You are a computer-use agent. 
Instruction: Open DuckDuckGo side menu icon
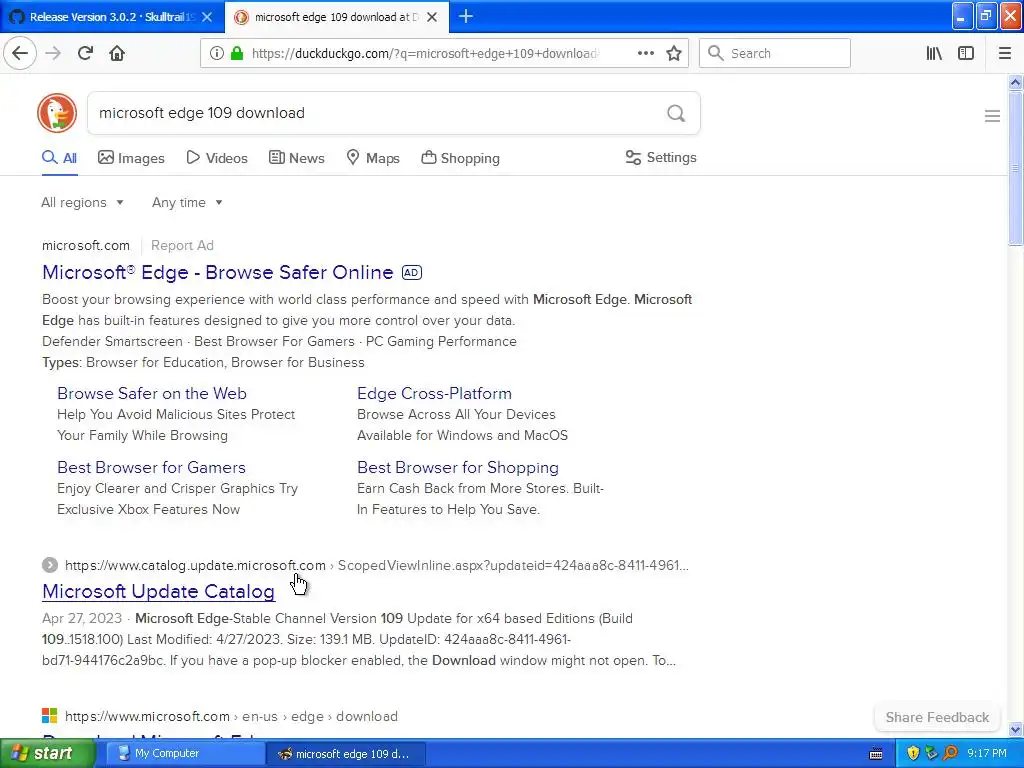click(992, 116)
